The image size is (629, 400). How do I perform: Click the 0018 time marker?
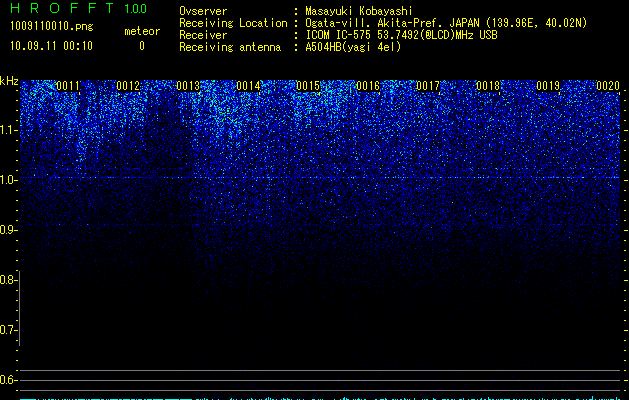click(488, 86)
